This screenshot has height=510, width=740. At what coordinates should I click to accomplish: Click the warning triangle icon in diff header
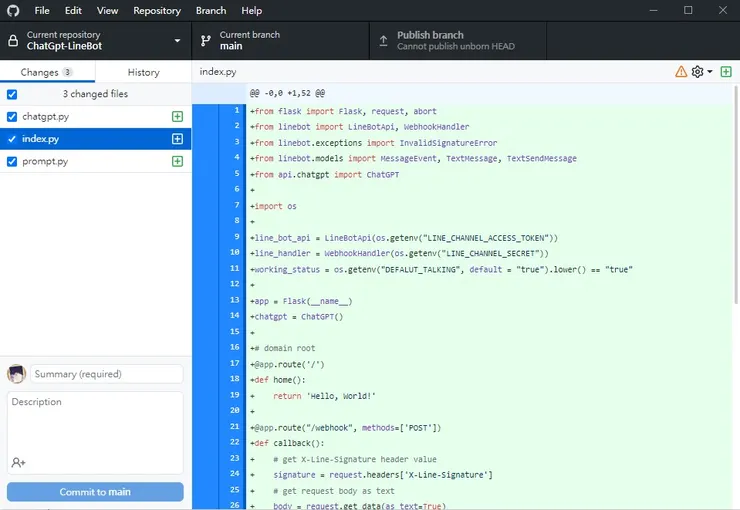(x=681, y=72)
